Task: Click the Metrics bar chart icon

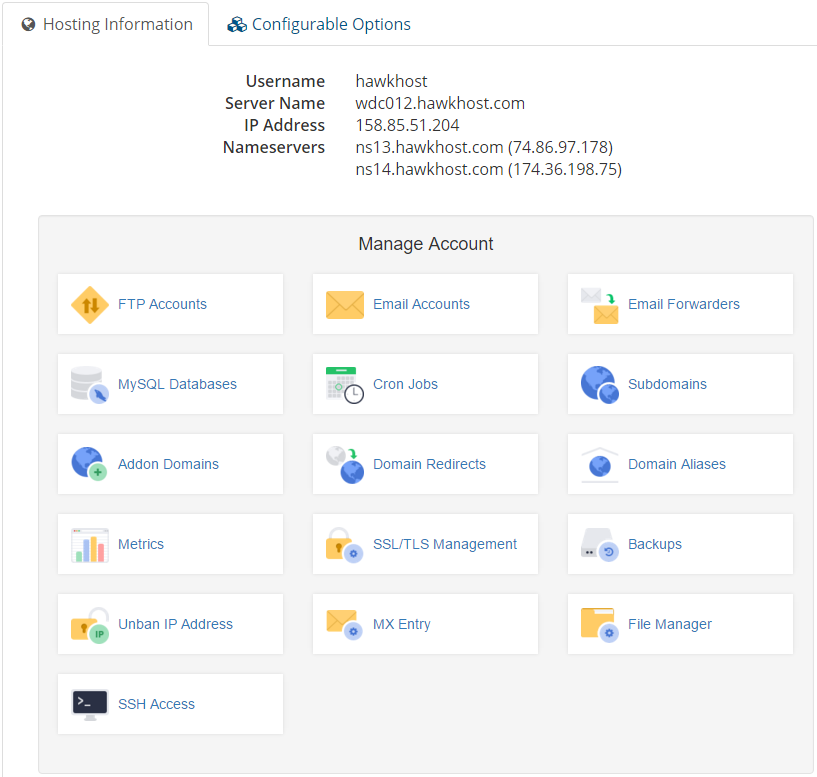Action: [x=89, y=545]
